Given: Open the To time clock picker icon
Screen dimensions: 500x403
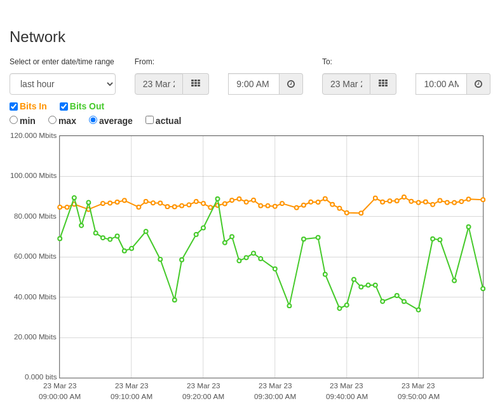Looking at the screenshot, I should tap(478, 84).
